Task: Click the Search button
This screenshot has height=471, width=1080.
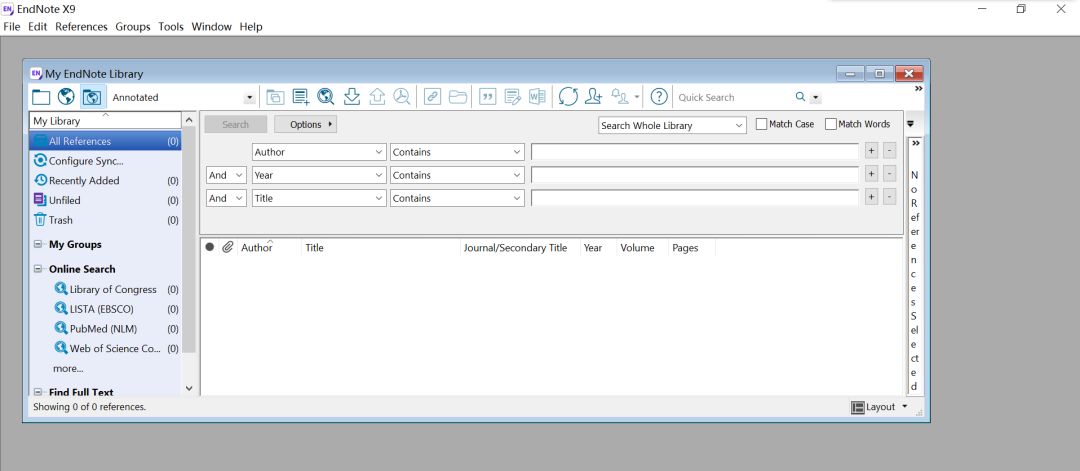Action: tap(236, 125)
